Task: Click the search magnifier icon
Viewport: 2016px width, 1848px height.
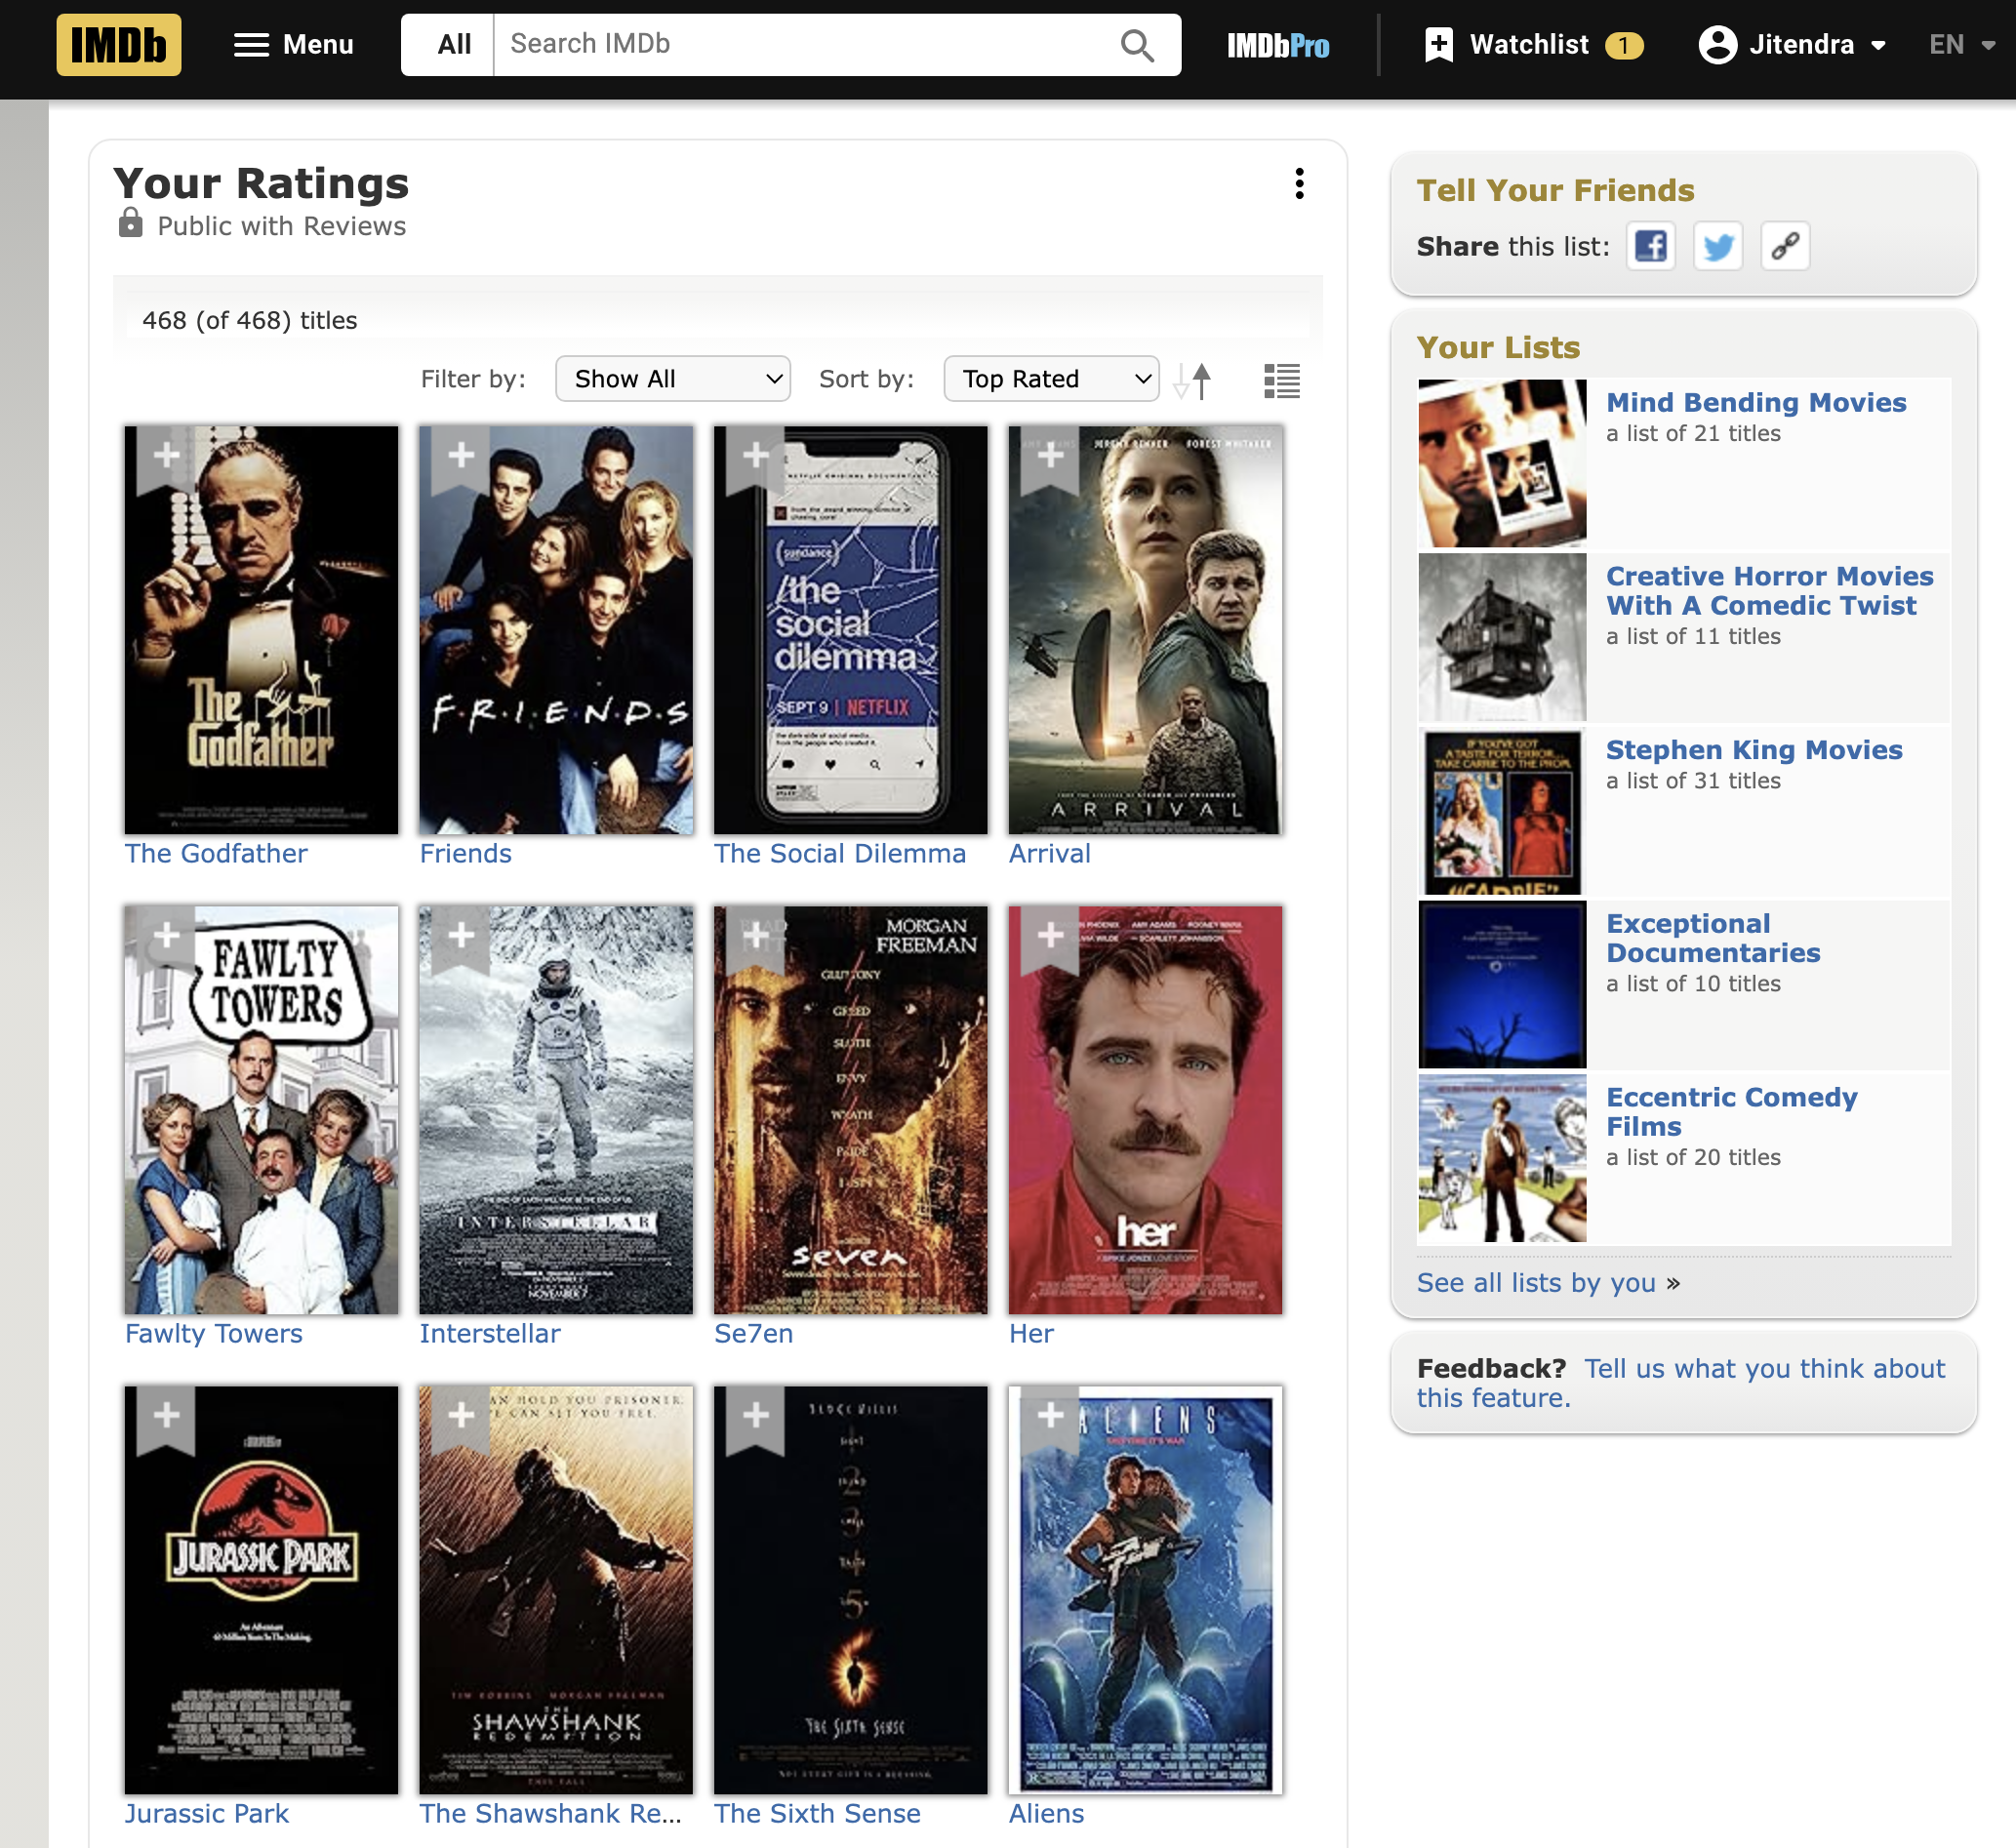Action: [x=1137, y=45]
